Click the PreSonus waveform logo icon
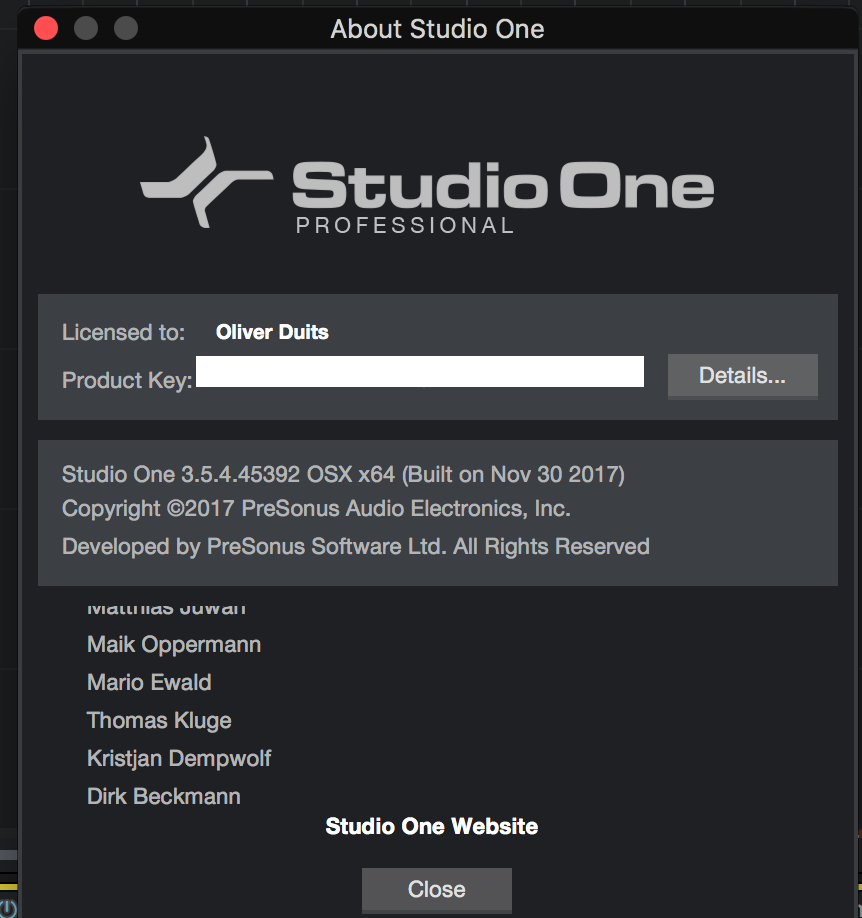The image size is (862, 918). pos(207,182)
